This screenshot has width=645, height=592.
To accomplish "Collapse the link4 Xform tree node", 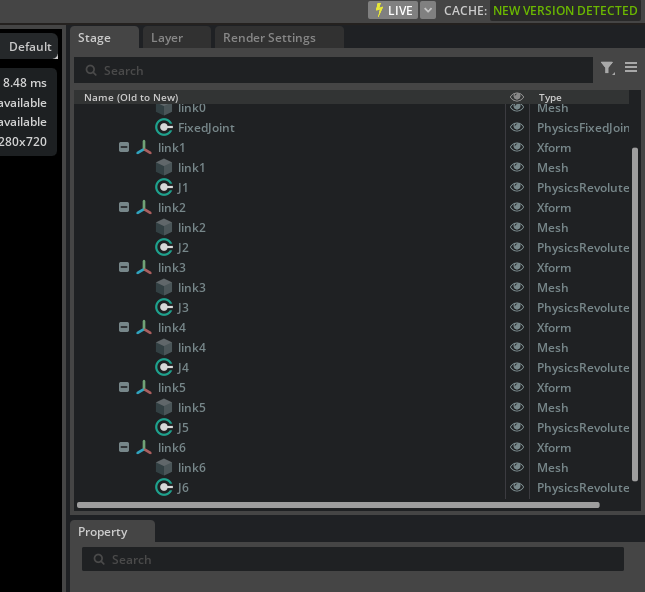I will point(124,327).
